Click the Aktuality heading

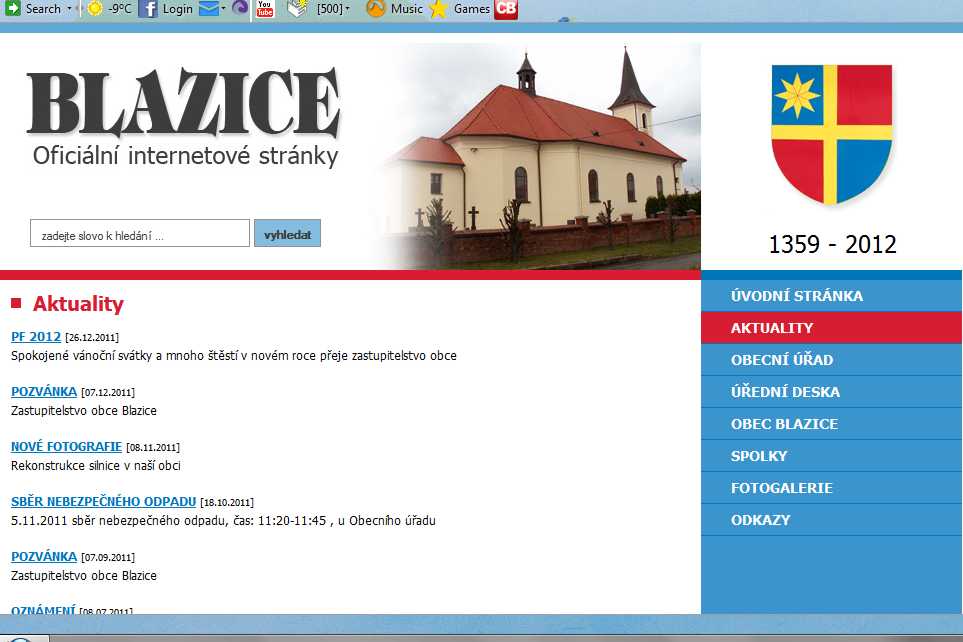pyautogui.click(x=78, y=303)
